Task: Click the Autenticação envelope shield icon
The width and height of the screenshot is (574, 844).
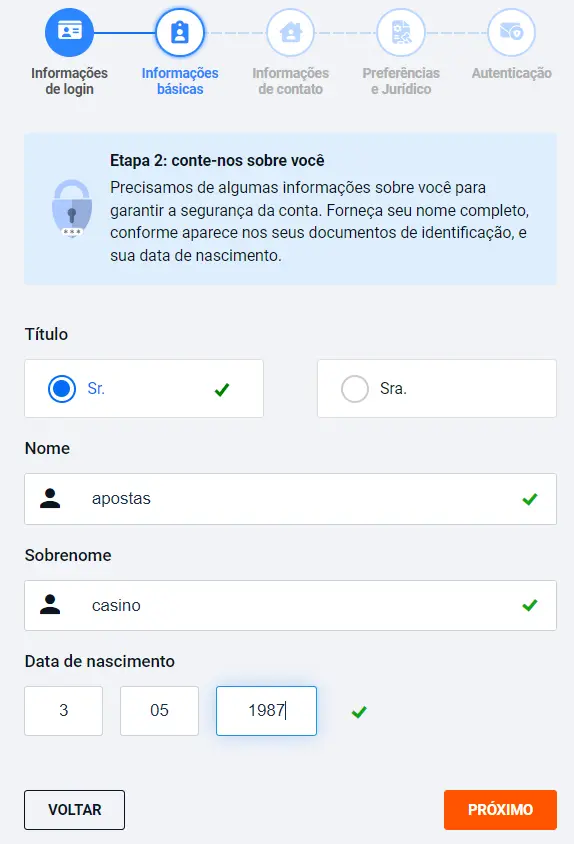Action: 511,32
